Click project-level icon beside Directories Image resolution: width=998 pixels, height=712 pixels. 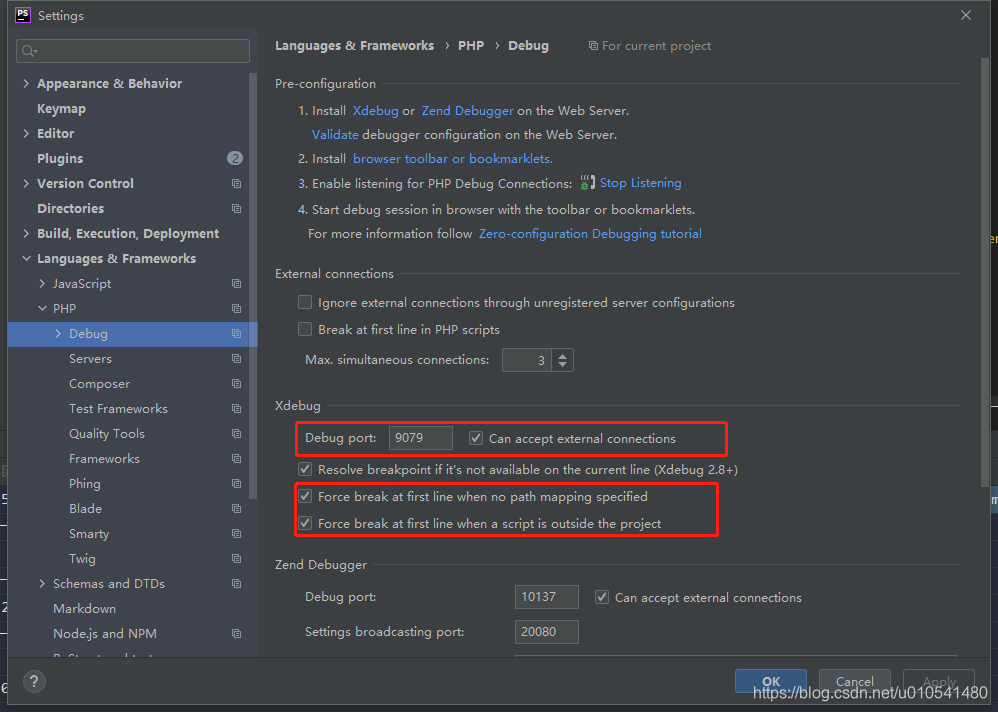(x=236, y=209)
